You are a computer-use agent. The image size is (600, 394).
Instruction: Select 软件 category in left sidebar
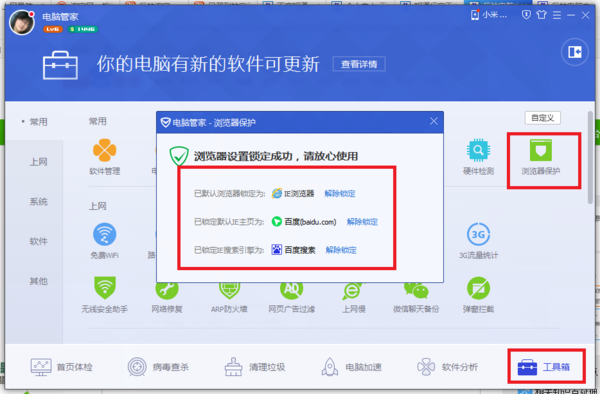click(38, 241)
